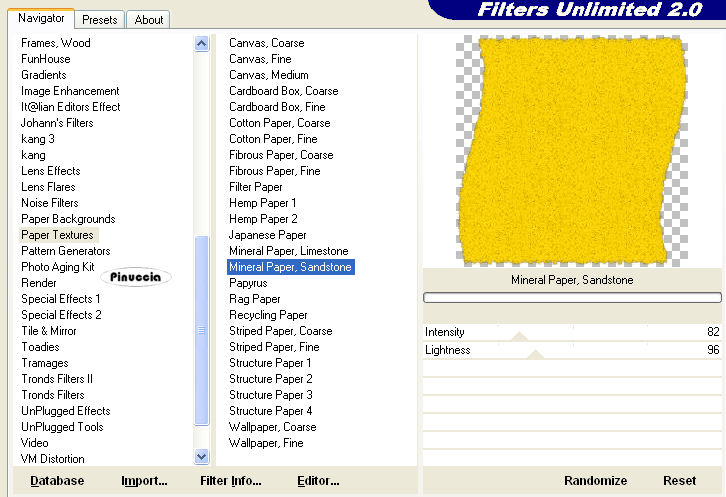Choose the Hemp Paper 2 filter
Screen dimensions: 726x497
point(263,219)
